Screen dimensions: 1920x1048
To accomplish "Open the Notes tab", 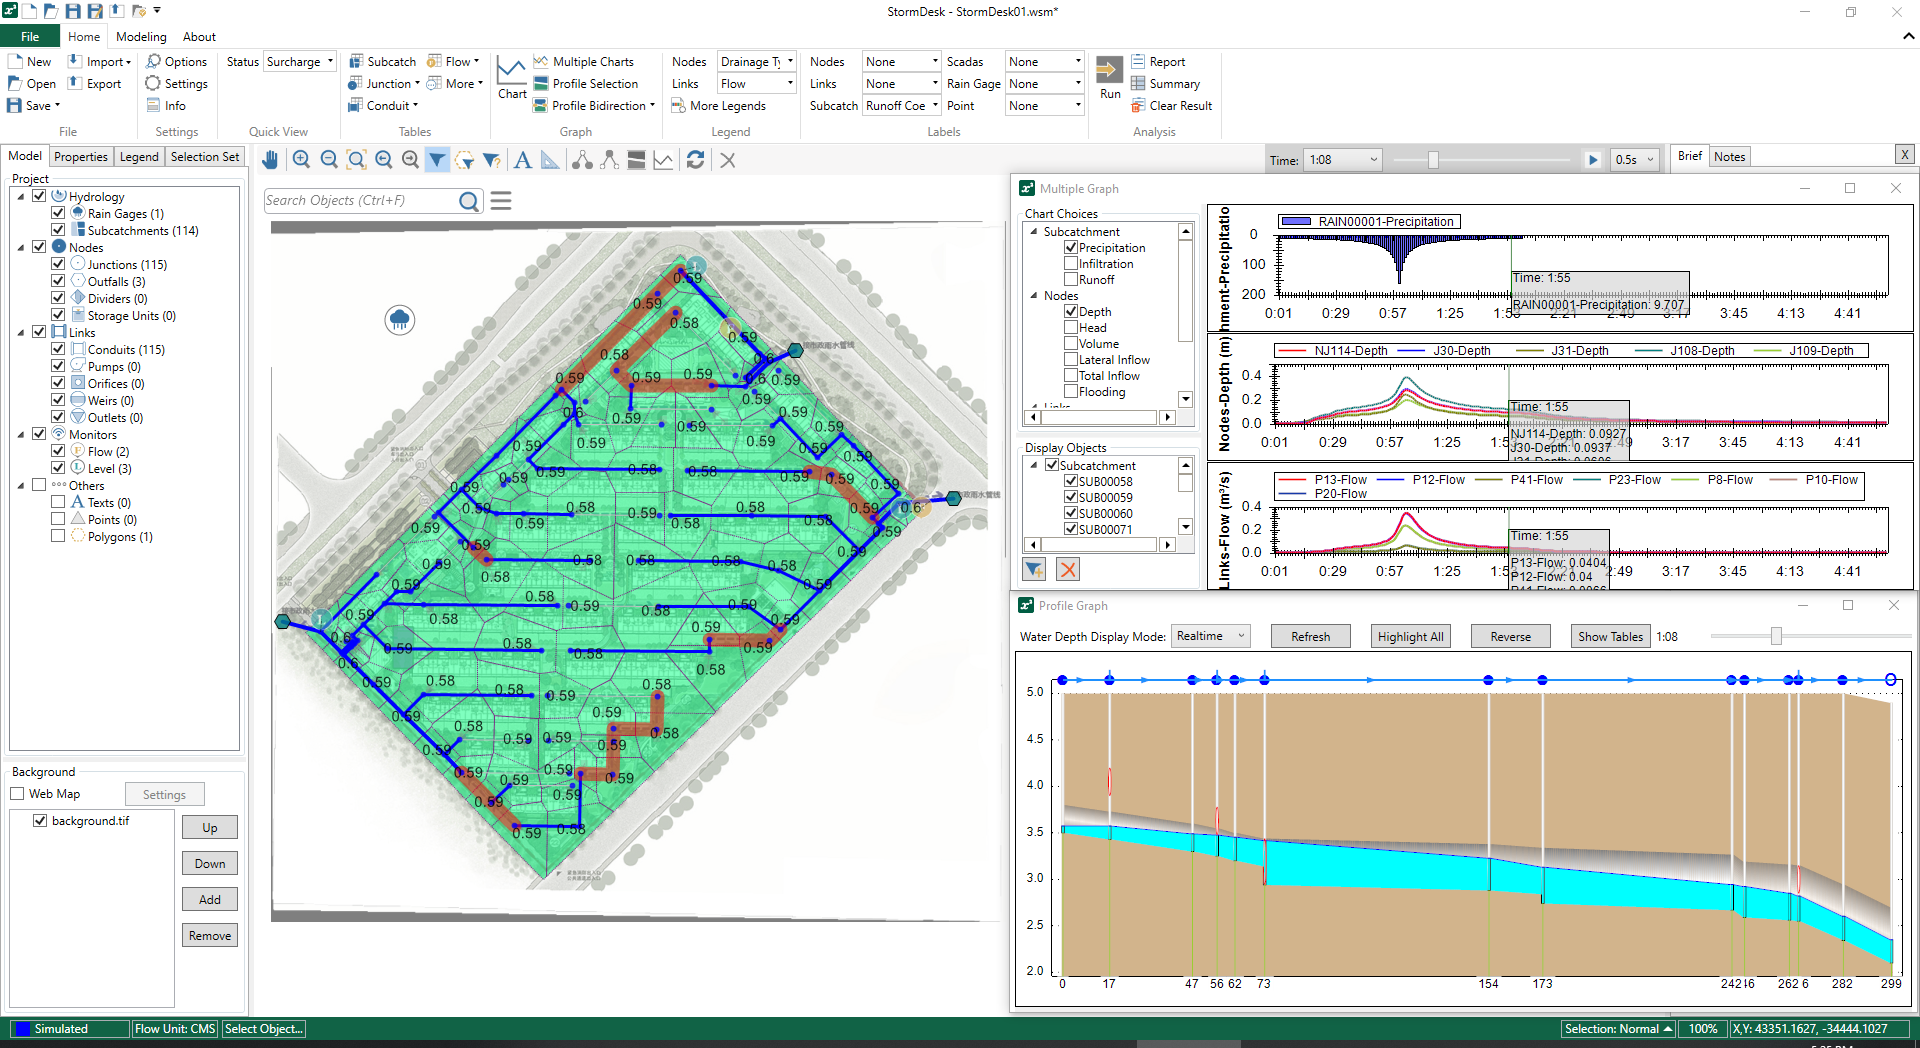I will 1729,157.
